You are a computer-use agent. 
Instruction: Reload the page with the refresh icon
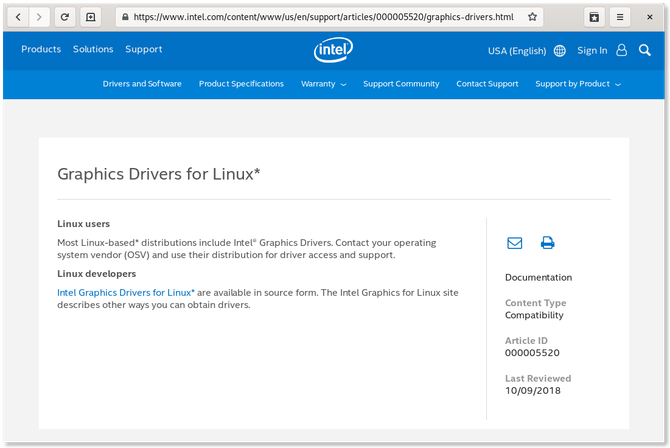coord(65,17)
